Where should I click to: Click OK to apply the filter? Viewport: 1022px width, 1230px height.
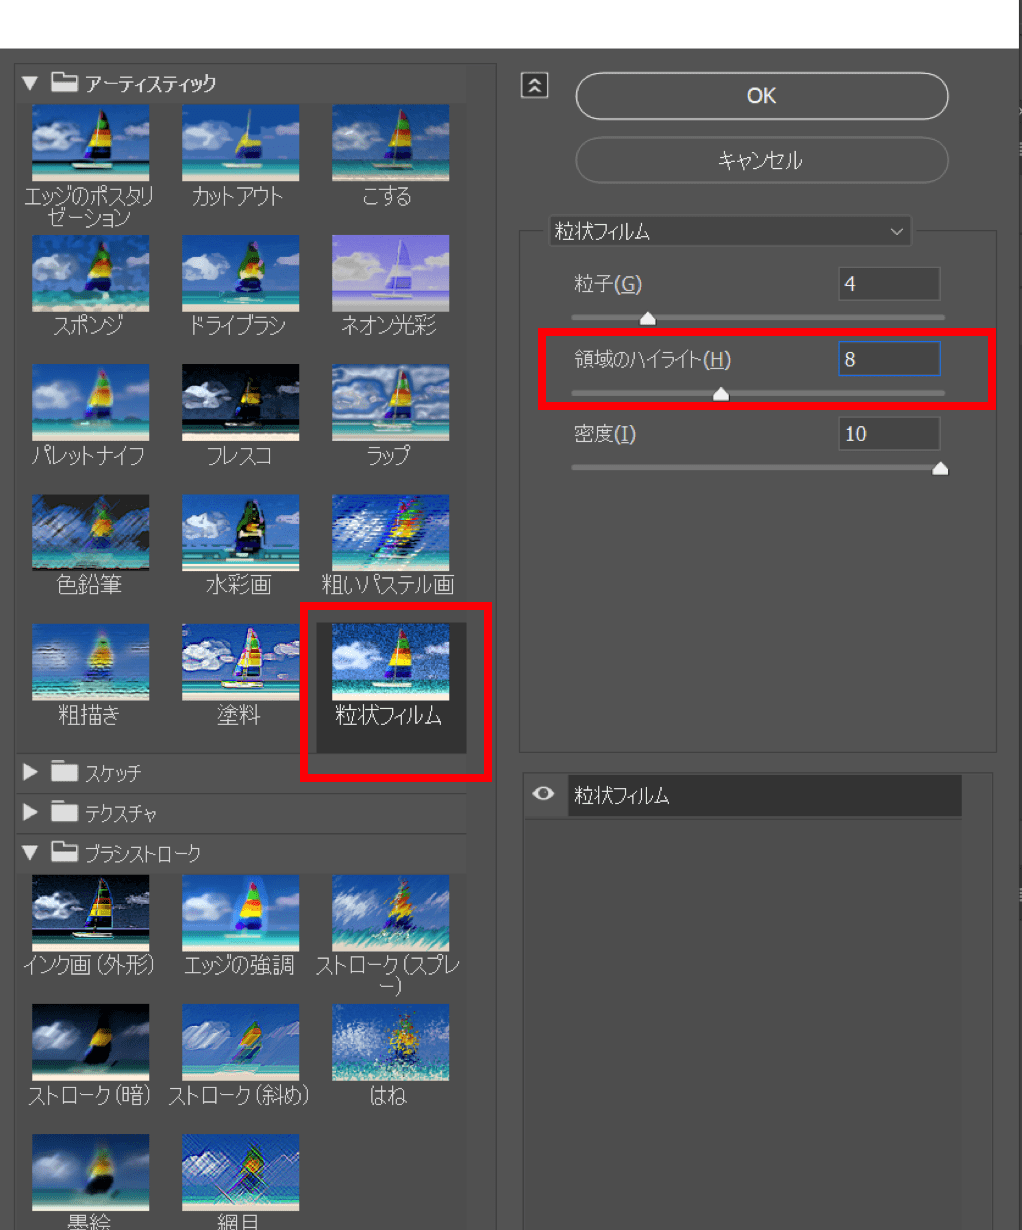click(762, 96)
